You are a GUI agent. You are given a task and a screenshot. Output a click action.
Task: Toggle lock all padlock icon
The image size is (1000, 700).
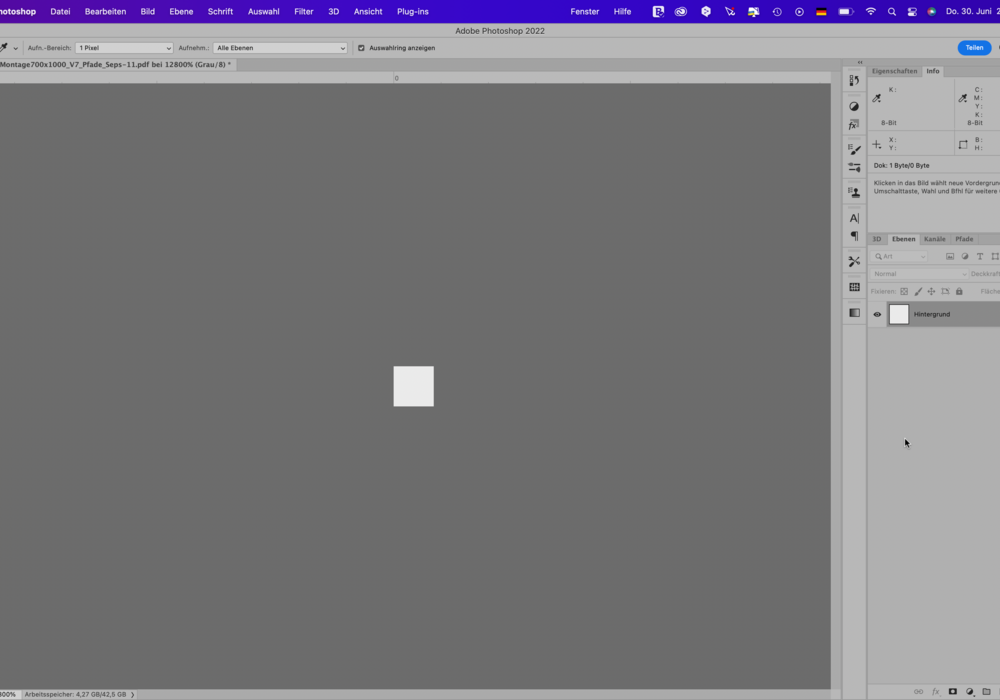pyautogui.click(x=959, y=291)
